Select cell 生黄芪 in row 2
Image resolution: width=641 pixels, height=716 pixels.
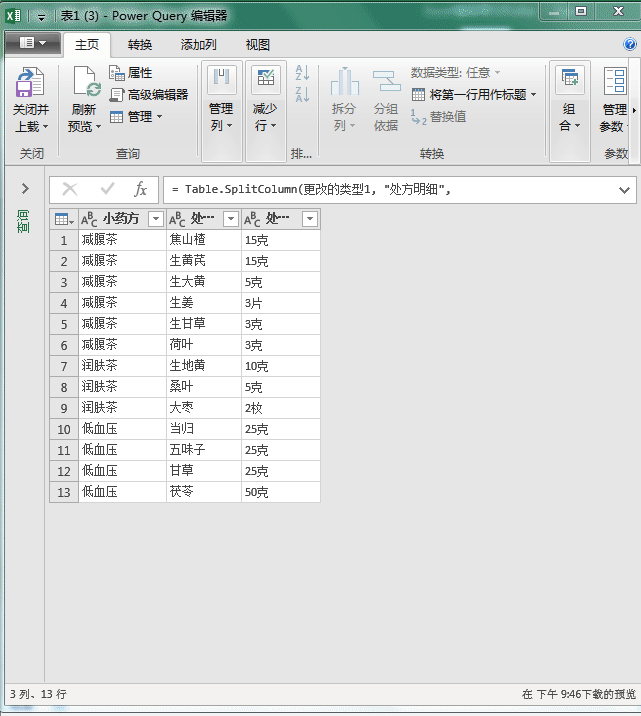(204, 261)
